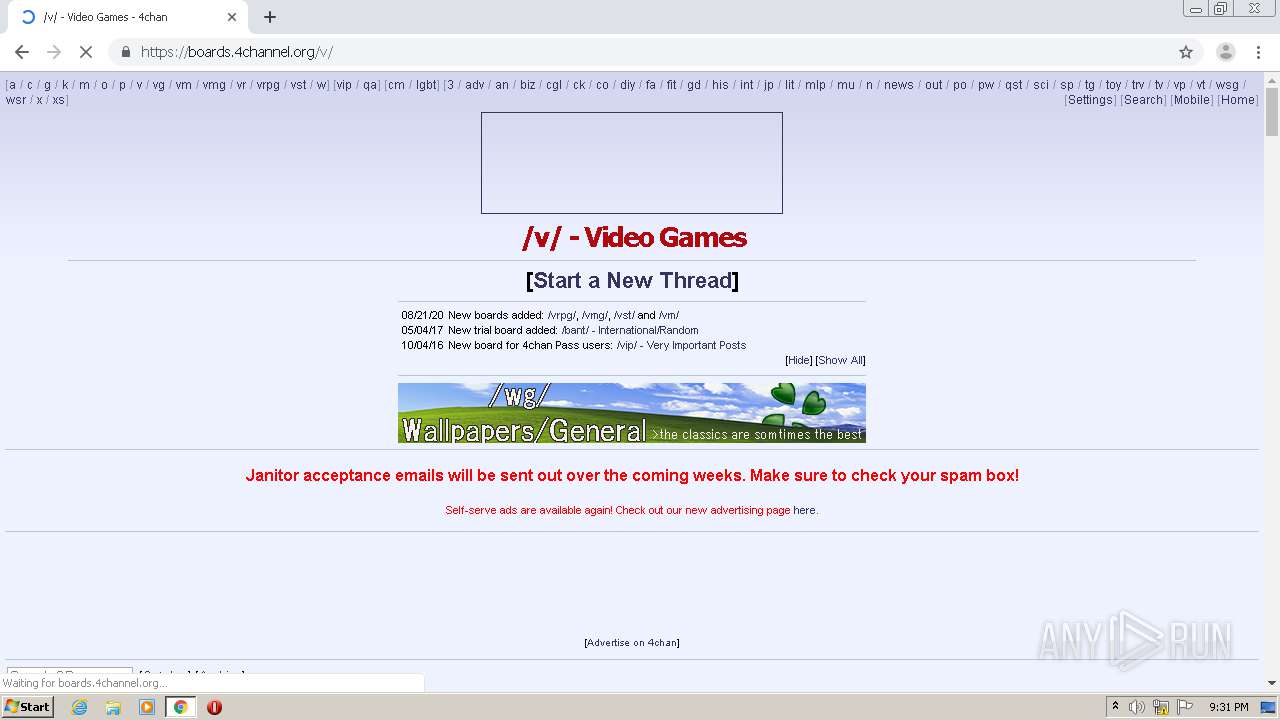Image resolution: width=1280 pixels, height=720 pixels.
Task: Click the show desktop button
Action: (1268, 707)
